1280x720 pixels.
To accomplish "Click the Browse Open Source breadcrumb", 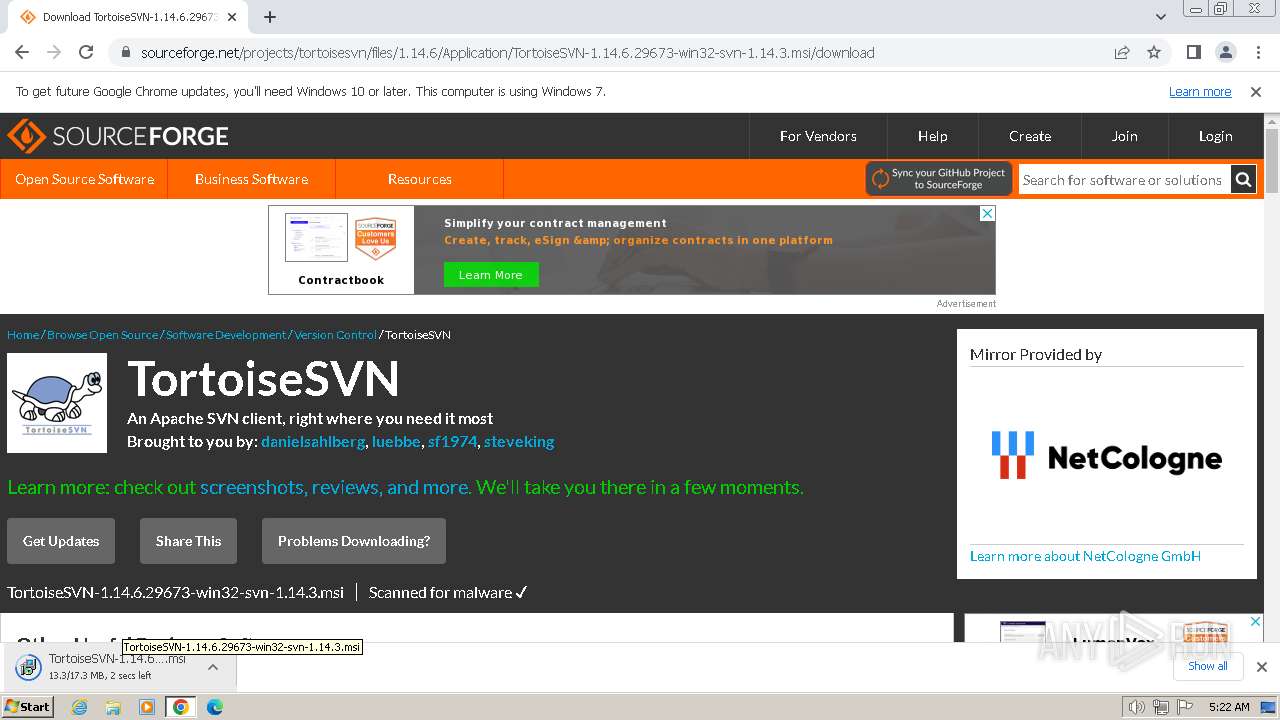I will pos(102,335).
